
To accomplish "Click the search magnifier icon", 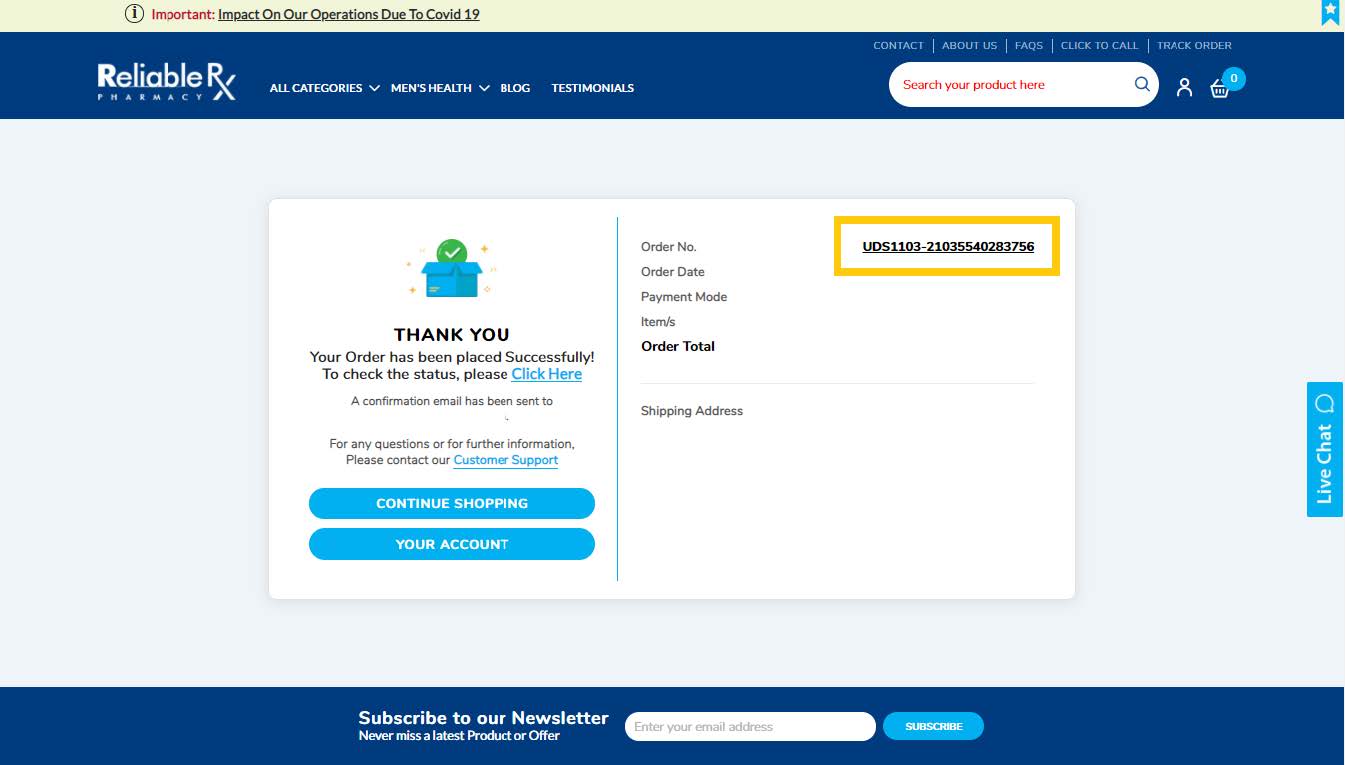I will (x=1142, y=85).
